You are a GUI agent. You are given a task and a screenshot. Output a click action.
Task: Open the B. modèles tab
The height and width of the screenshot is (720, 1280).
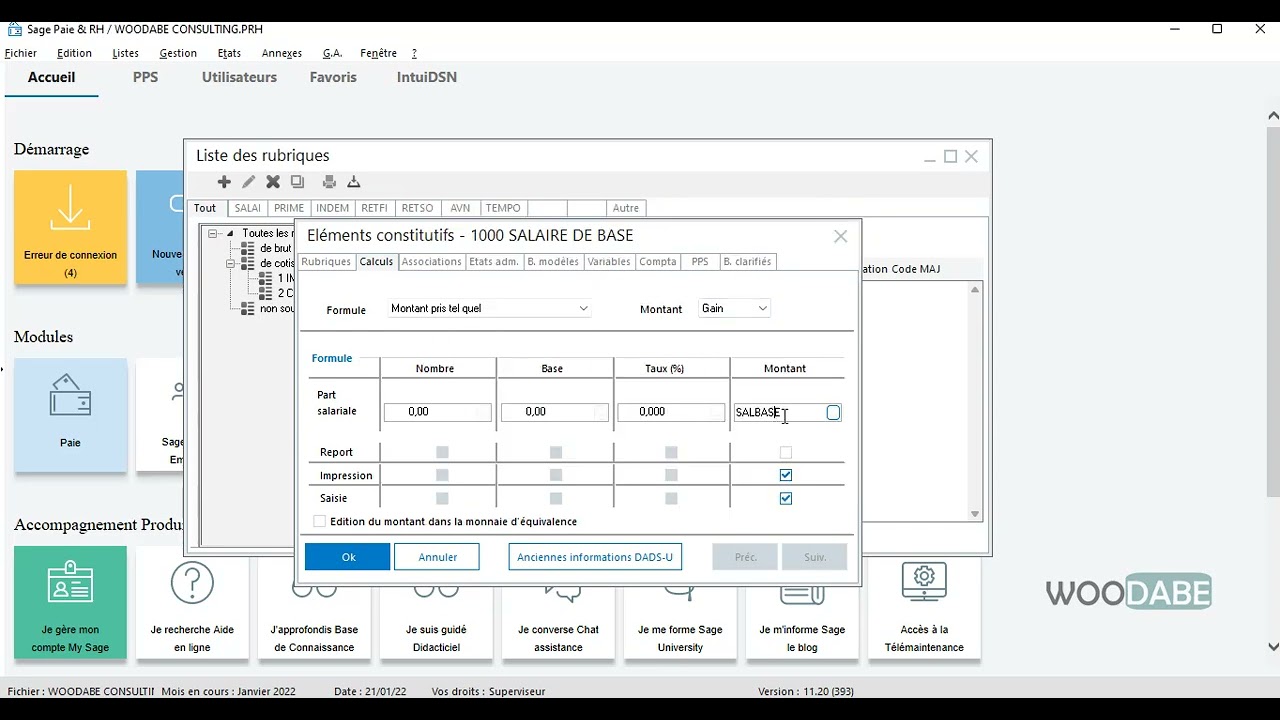(553, 262)
